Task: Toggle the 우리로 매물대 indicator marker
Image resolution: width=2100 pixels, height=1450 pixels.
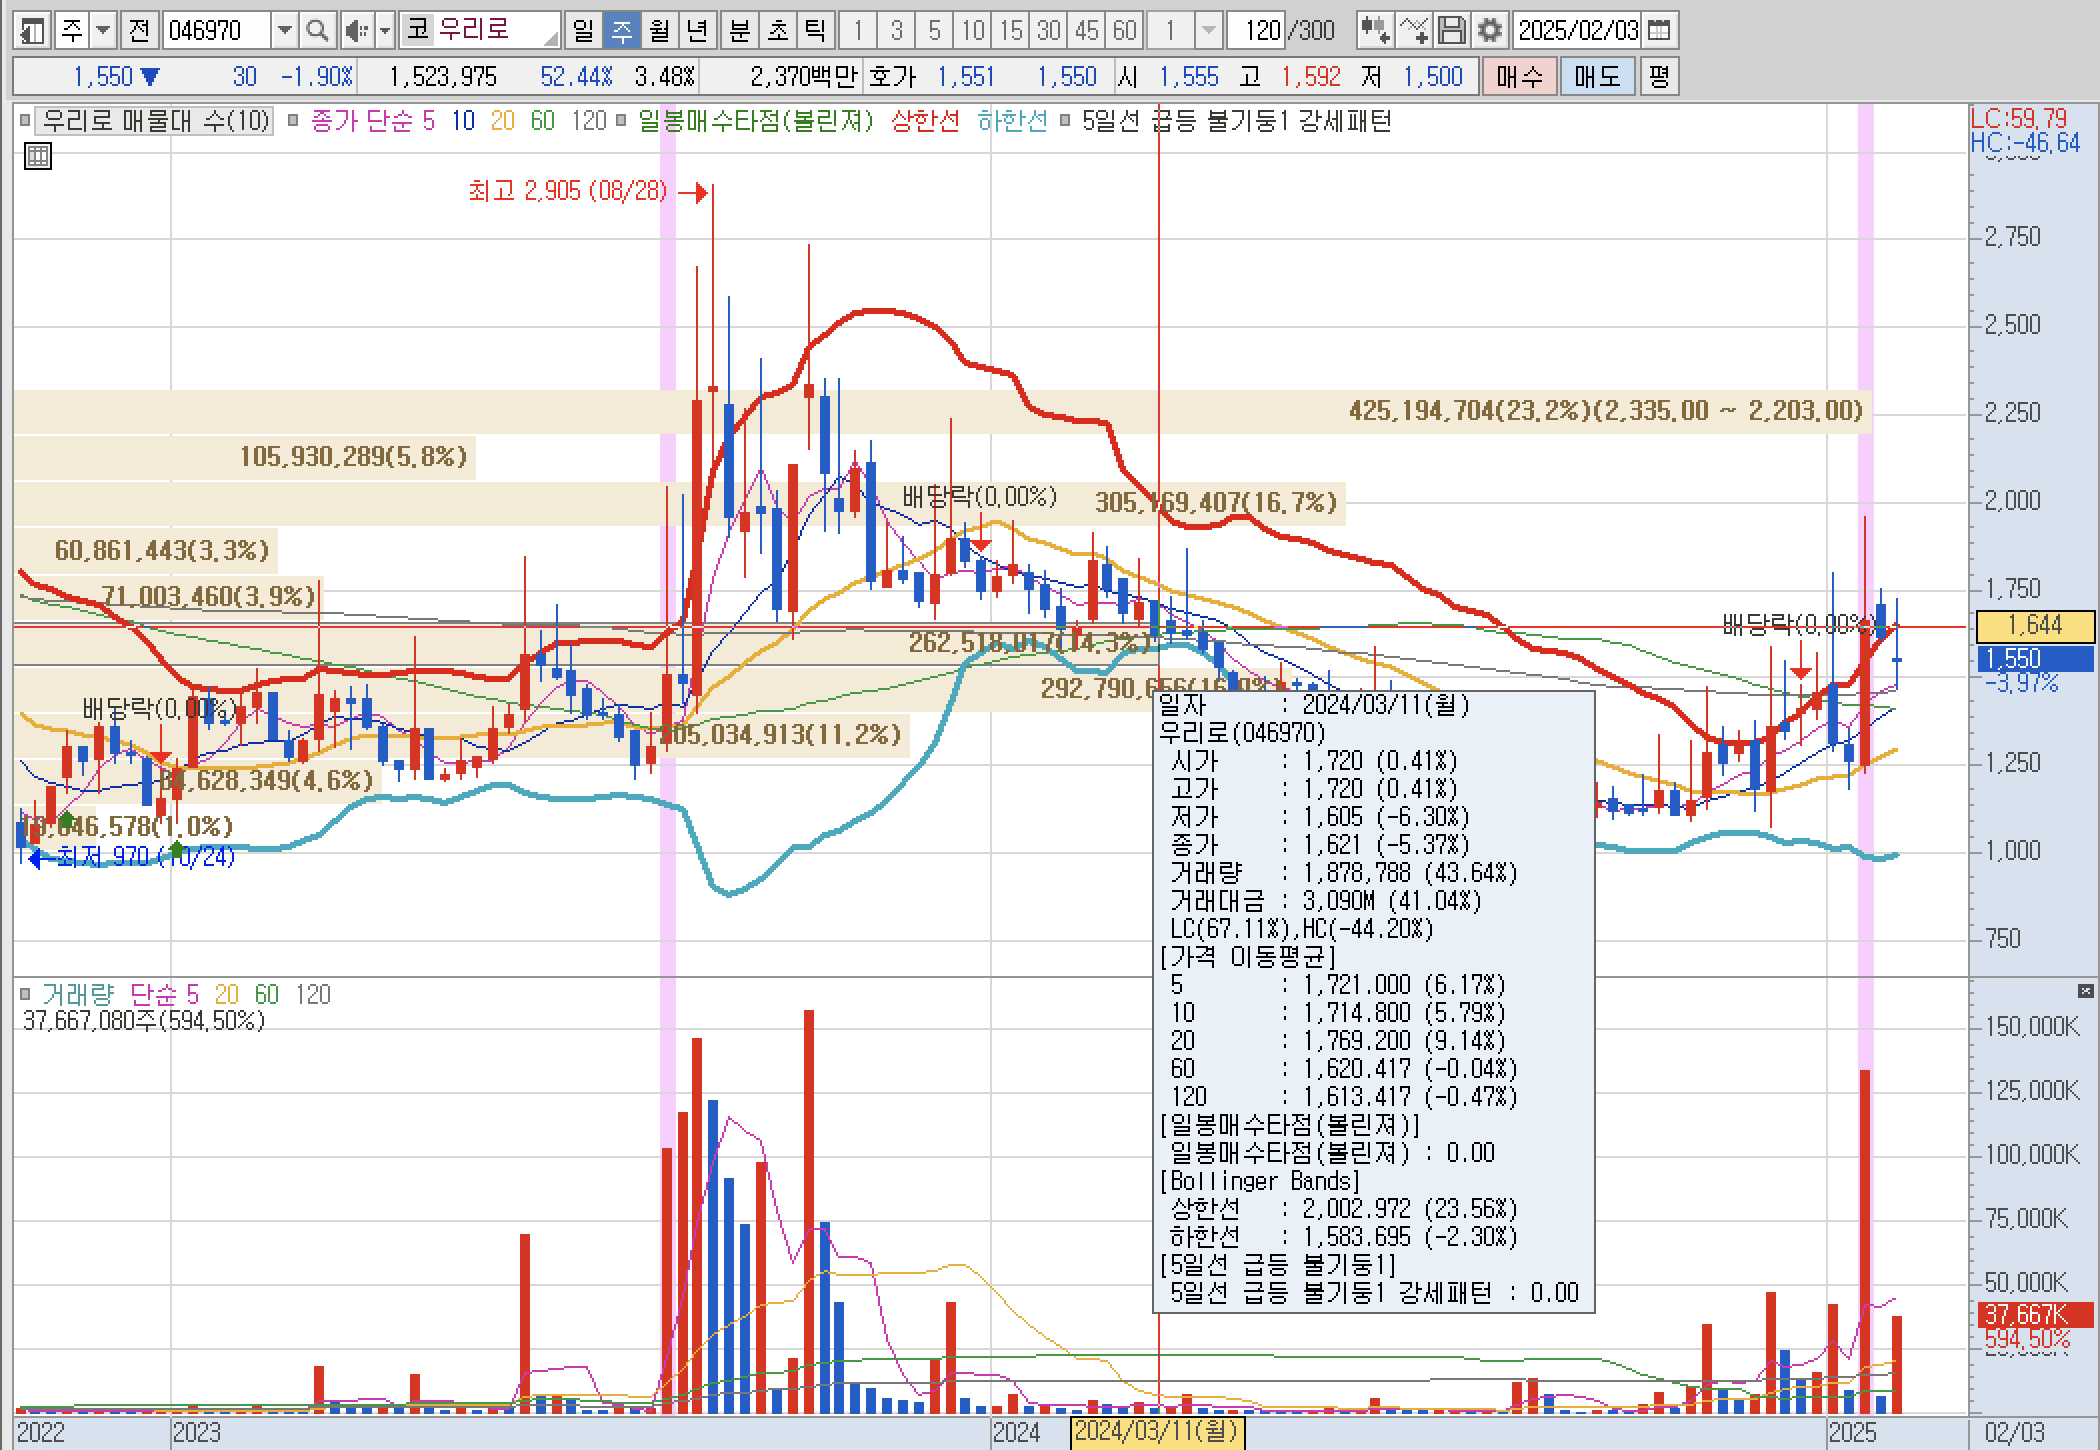Action: point(25,121)
